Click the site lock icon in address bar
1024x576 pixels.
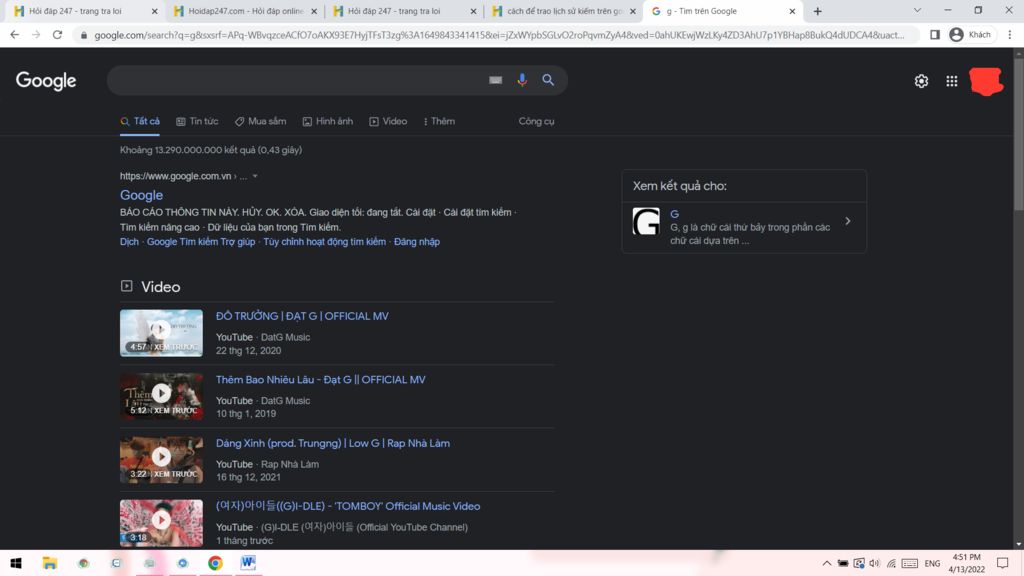[84, 35]
